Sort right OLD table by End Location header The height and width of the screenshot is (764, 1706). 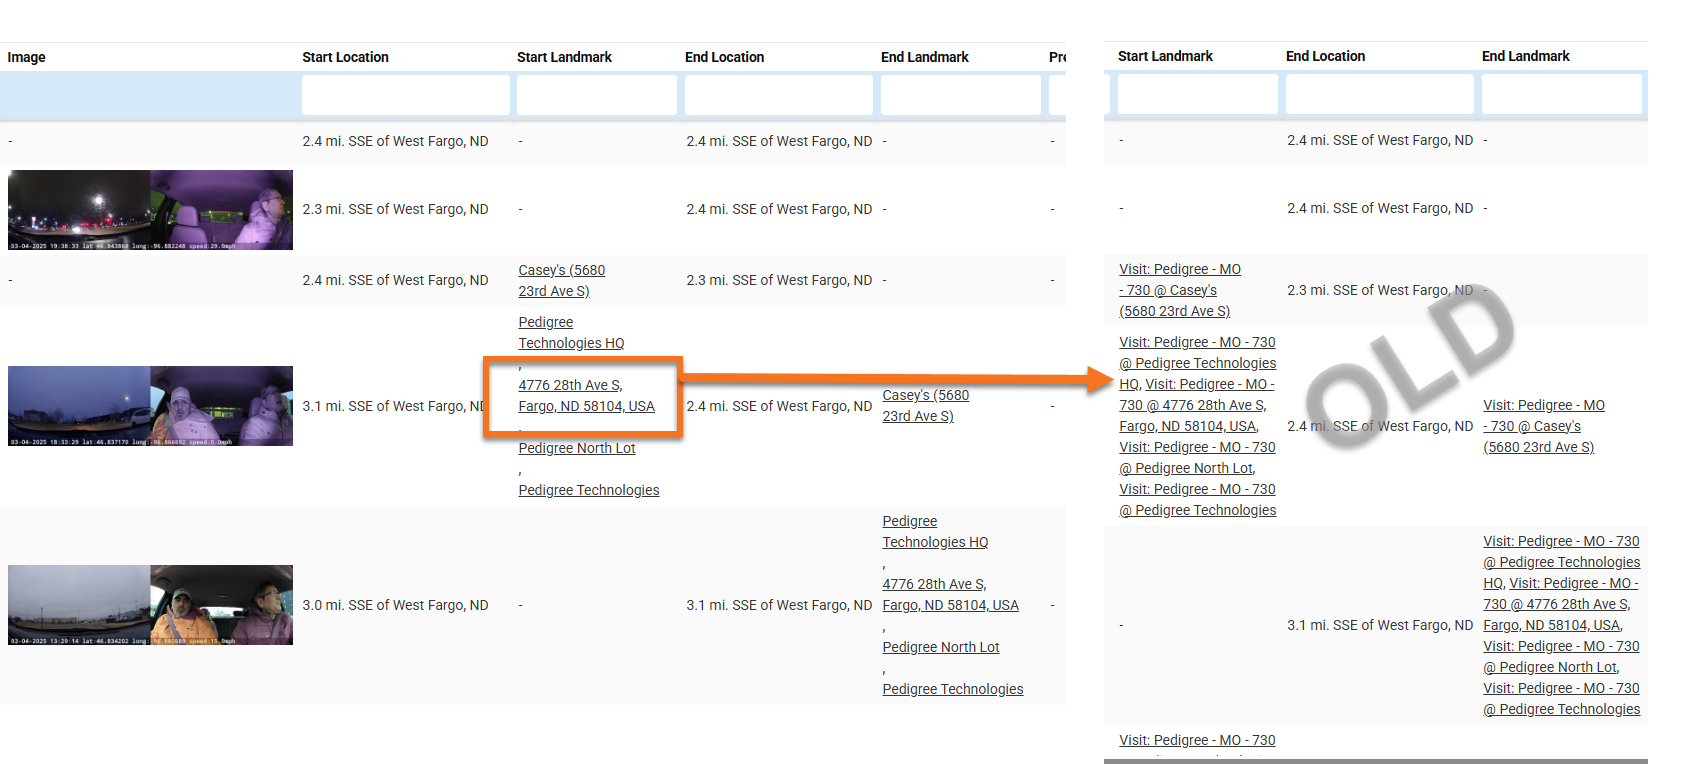click(x=1325, y=56)
